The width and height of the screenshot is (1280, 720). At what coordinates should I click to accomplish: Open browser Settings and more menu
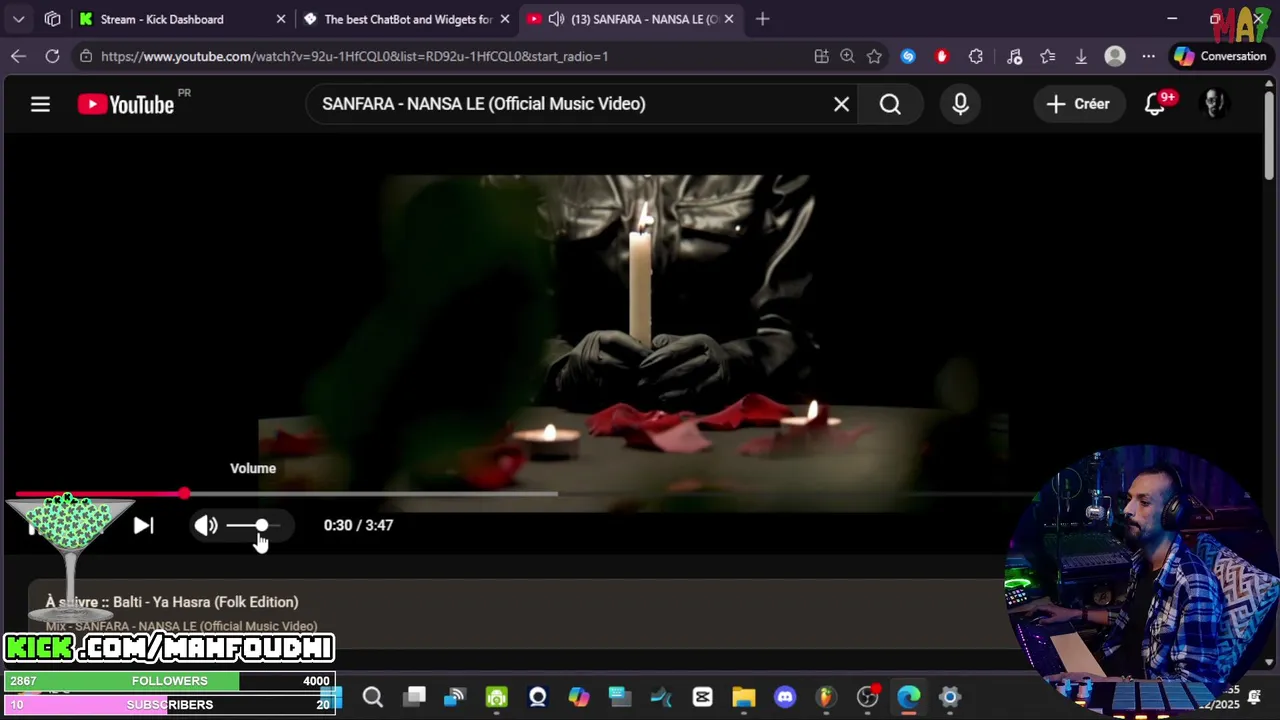(x=1149, y=57)
